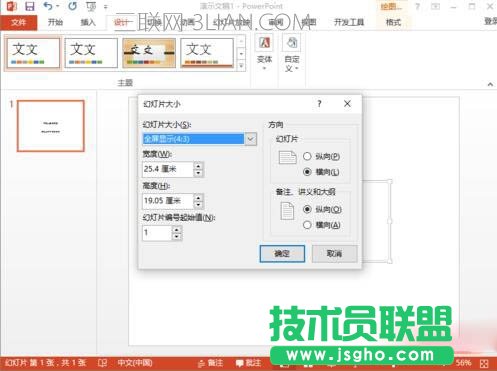Increase slide number start value up arrow

coord(177,229)
